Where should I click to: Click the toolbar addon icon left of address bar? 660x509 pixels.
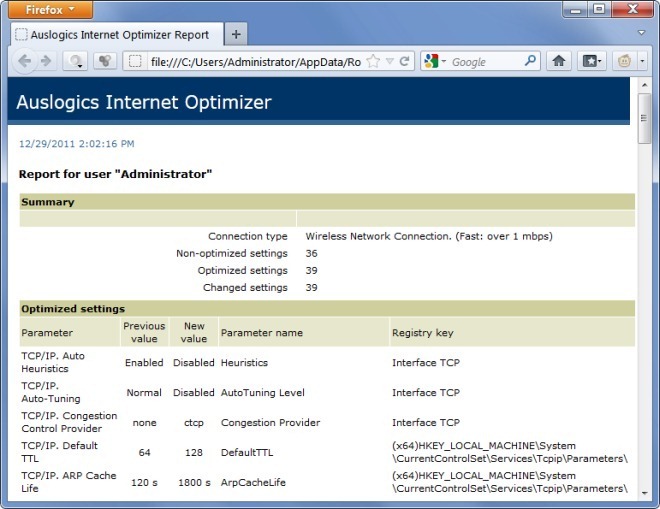pyautogui.click(x=105, y=61)
